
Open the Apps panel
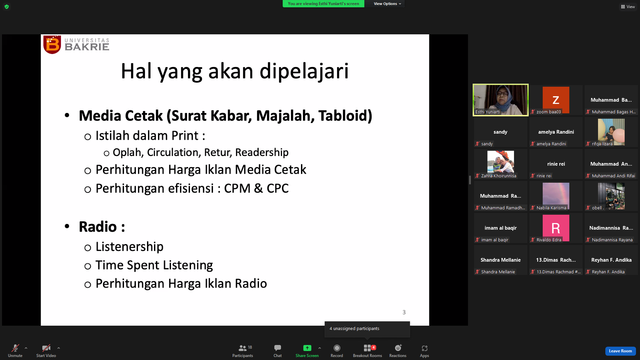424,350
